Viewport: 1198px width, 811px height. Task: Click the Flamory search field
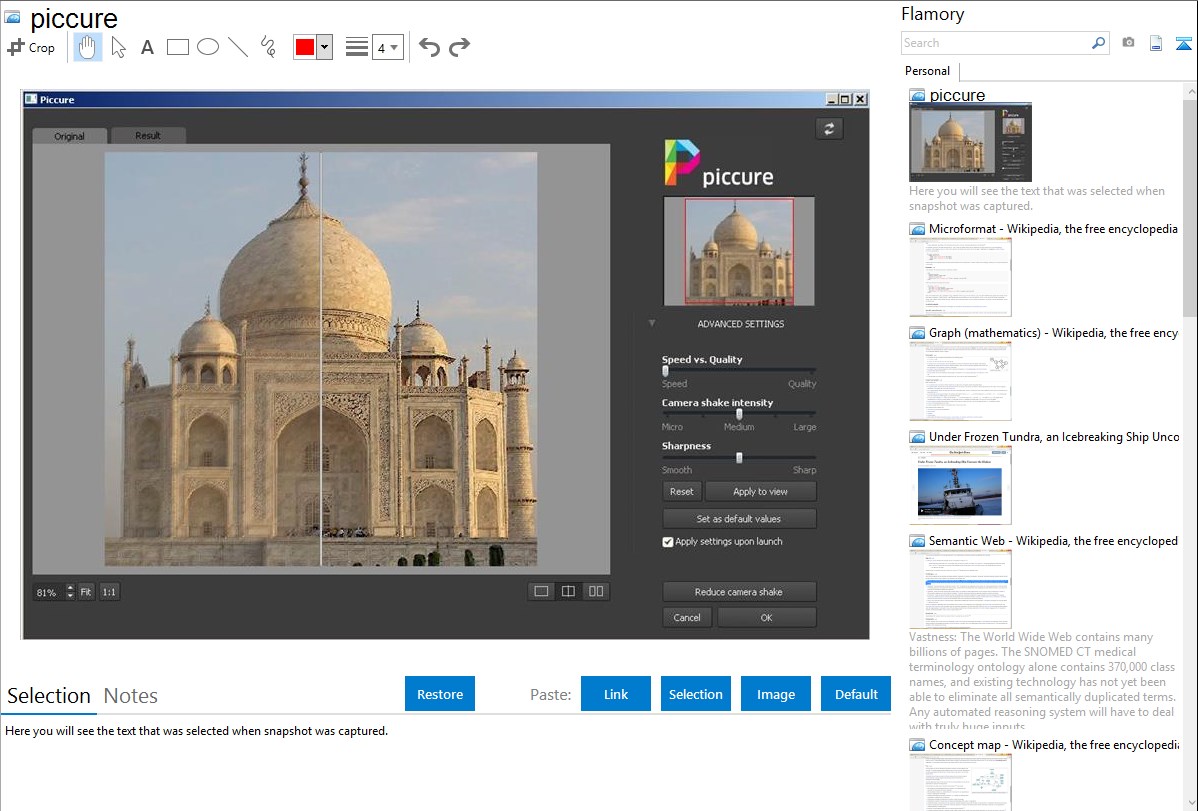pyautogui.click(x=996, y=43)
